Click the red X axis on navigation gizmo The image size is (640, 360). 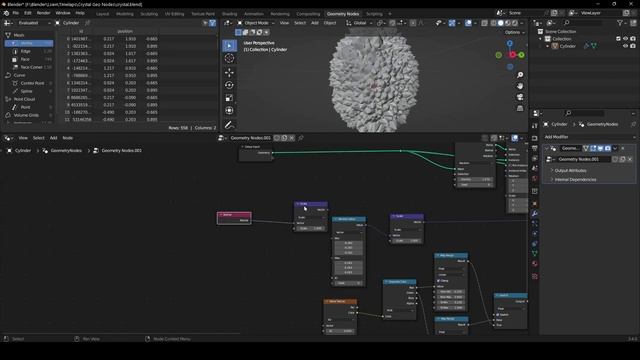(512, 55)
